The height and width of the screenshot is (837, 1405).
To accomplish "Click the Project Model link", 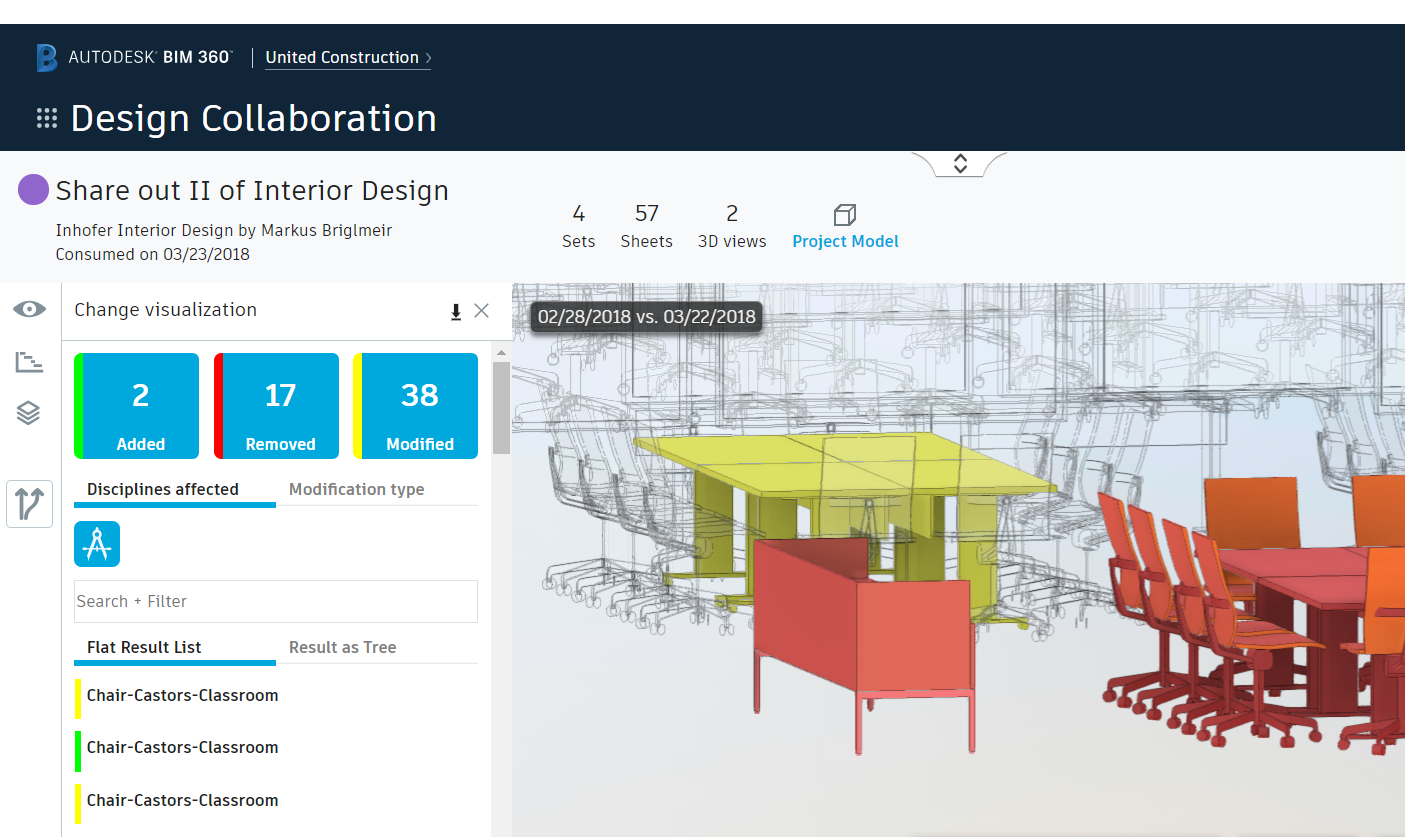I will 845,241.
